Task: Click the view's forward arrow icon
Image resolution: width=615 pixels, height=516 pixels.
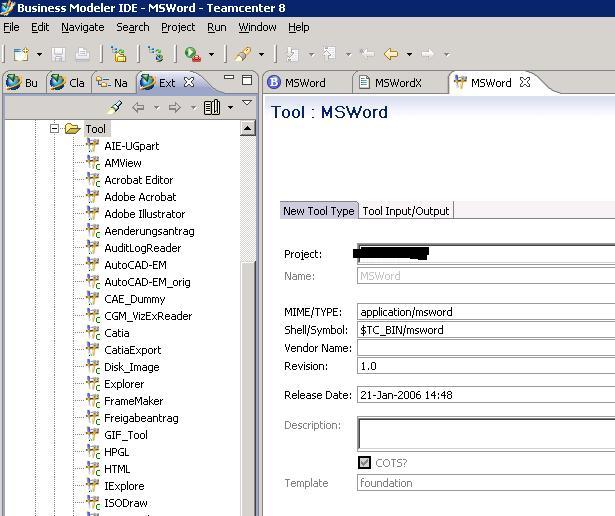Action: pyautogui.click(x=175, y=107)
